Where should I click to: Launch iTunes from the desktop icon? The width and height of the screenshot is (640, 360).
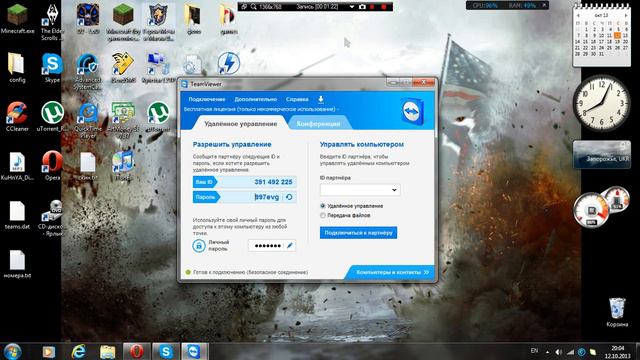(123, 166)
